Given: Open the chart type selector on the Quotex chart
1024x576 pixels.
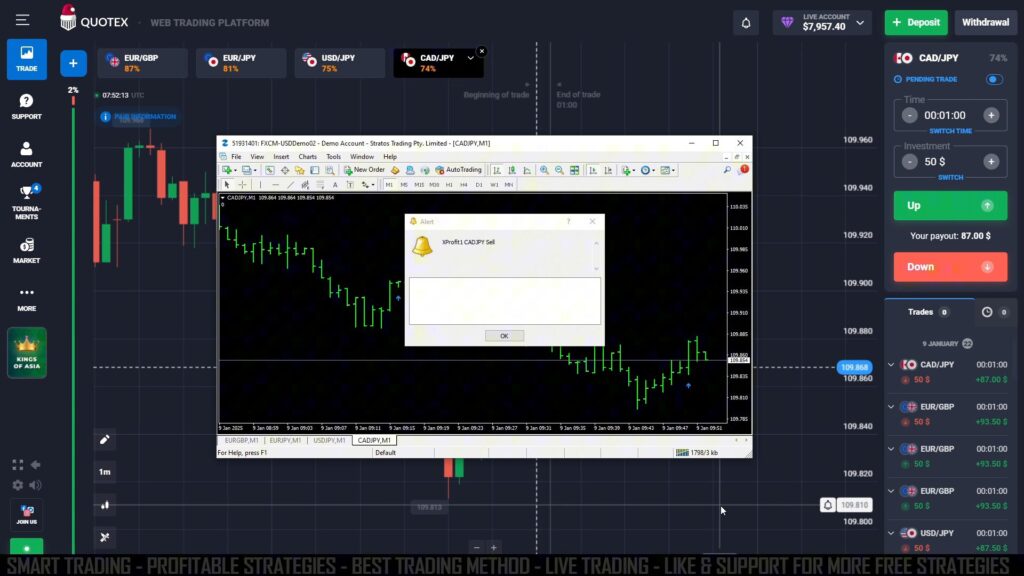Looking at the screenshot, I should (x=104, y=505).
